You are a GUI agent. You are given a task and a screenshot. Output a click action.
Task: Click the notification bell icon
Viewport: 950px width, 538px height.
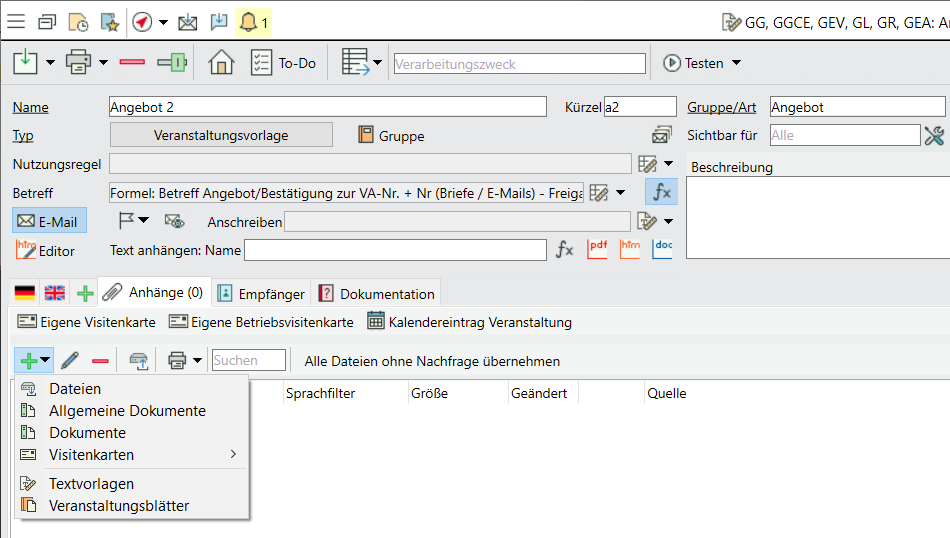[248, 21]
